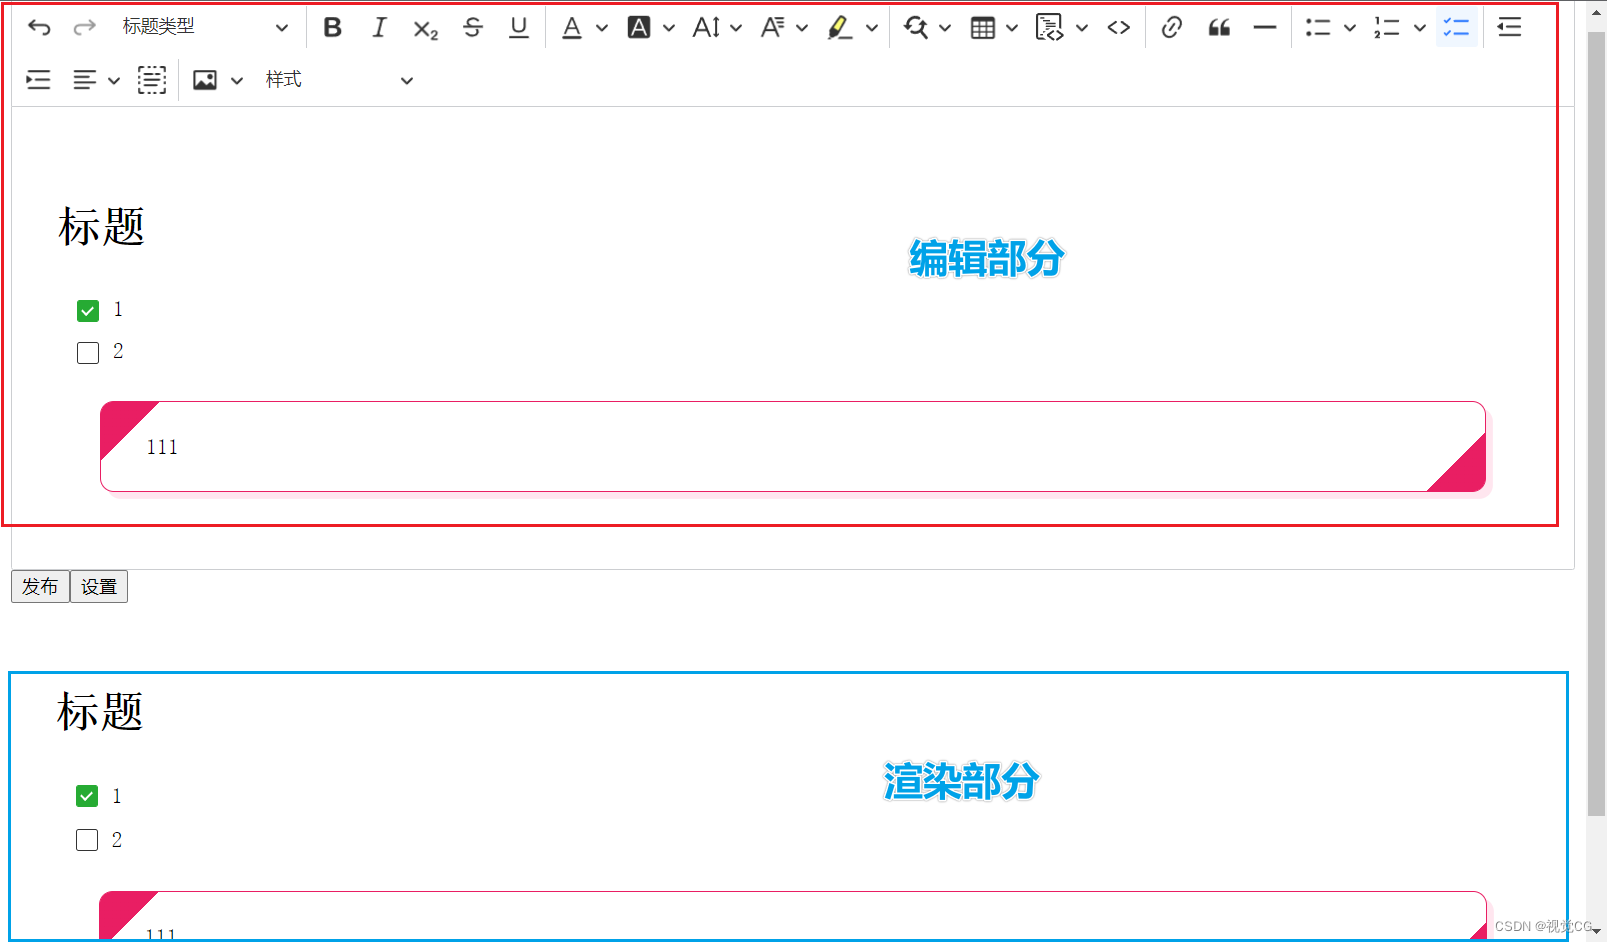1607x942 pixels.
Task: Expand the text alignment dropdown arrow
Action: point(114,81)
